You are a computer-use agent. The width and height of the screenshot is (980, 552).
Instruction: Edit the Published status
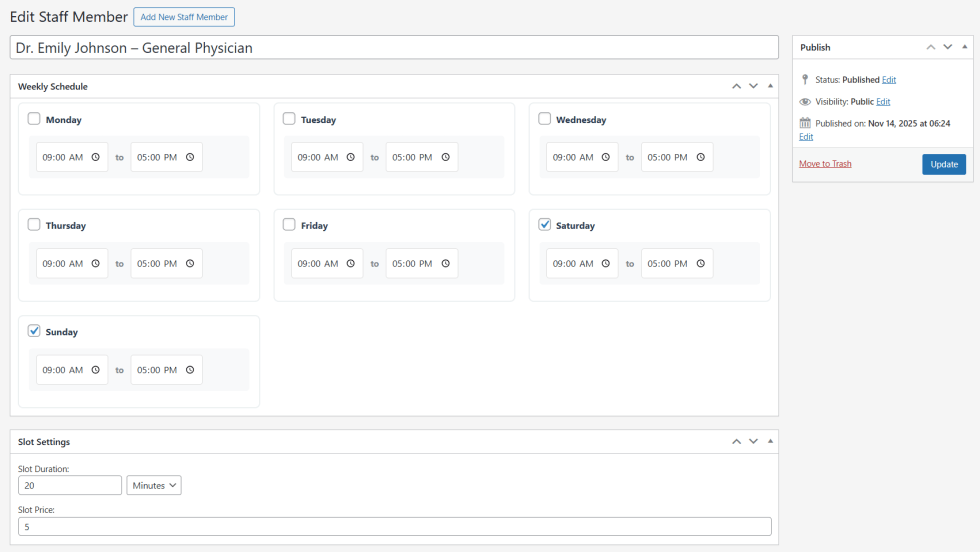[889, 80]
